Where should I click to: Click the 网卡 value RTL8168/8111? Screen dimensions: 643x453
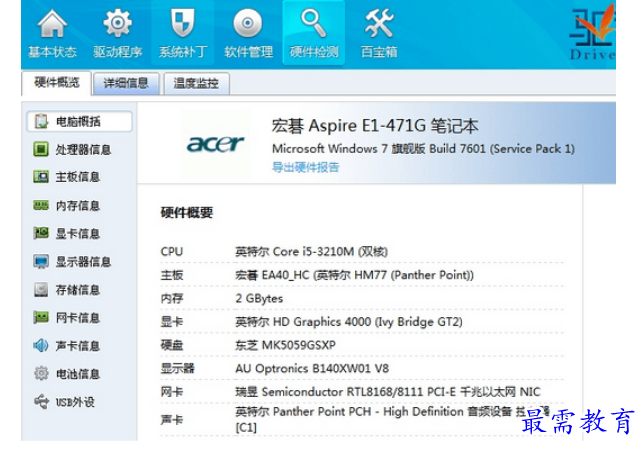click(x=388, y=392)
